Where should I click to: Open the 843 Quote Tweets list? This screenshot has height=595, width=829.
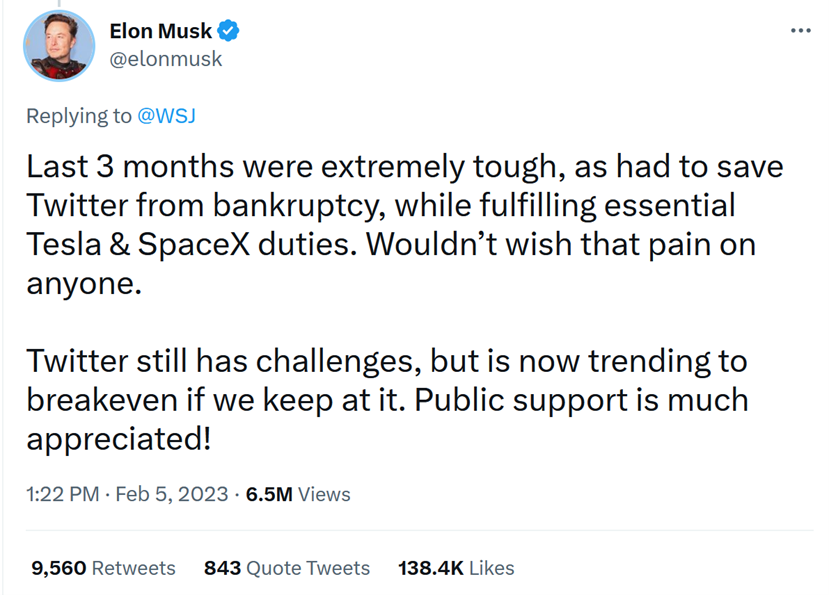pos(286,568)
